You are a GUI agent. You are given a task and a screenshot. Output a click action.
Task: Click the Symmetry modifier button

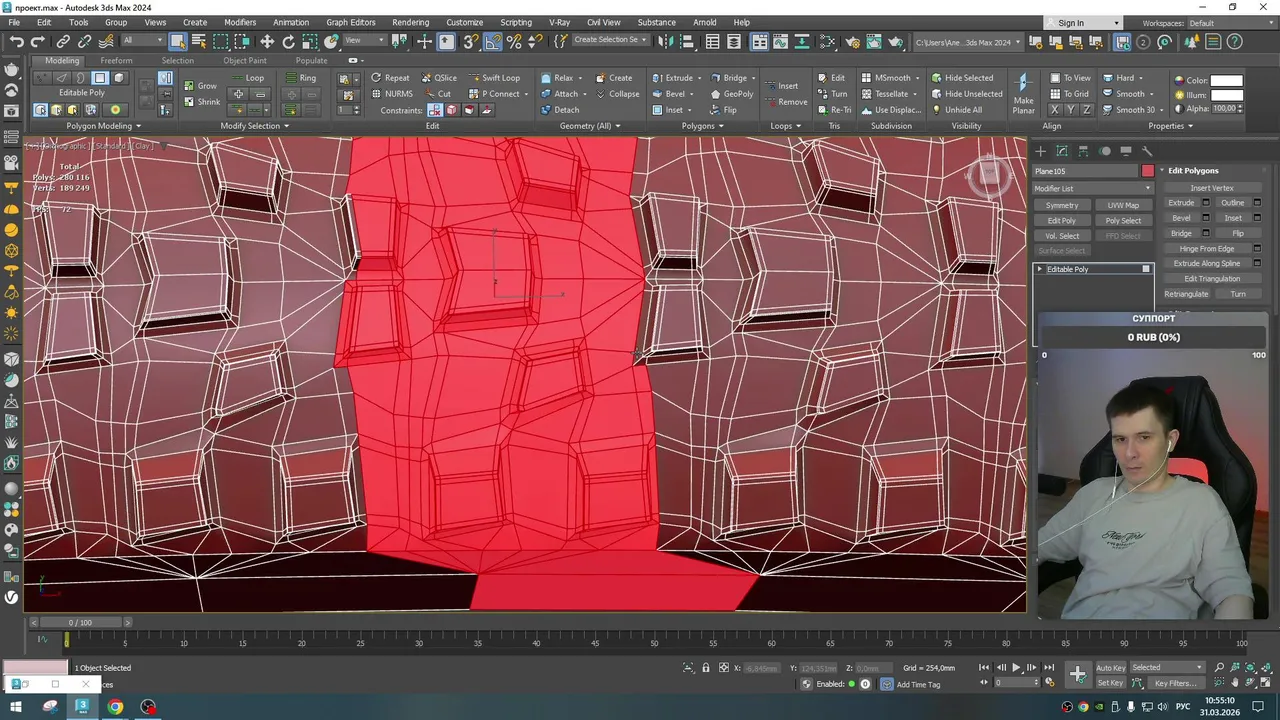(x=1062, y=205)
